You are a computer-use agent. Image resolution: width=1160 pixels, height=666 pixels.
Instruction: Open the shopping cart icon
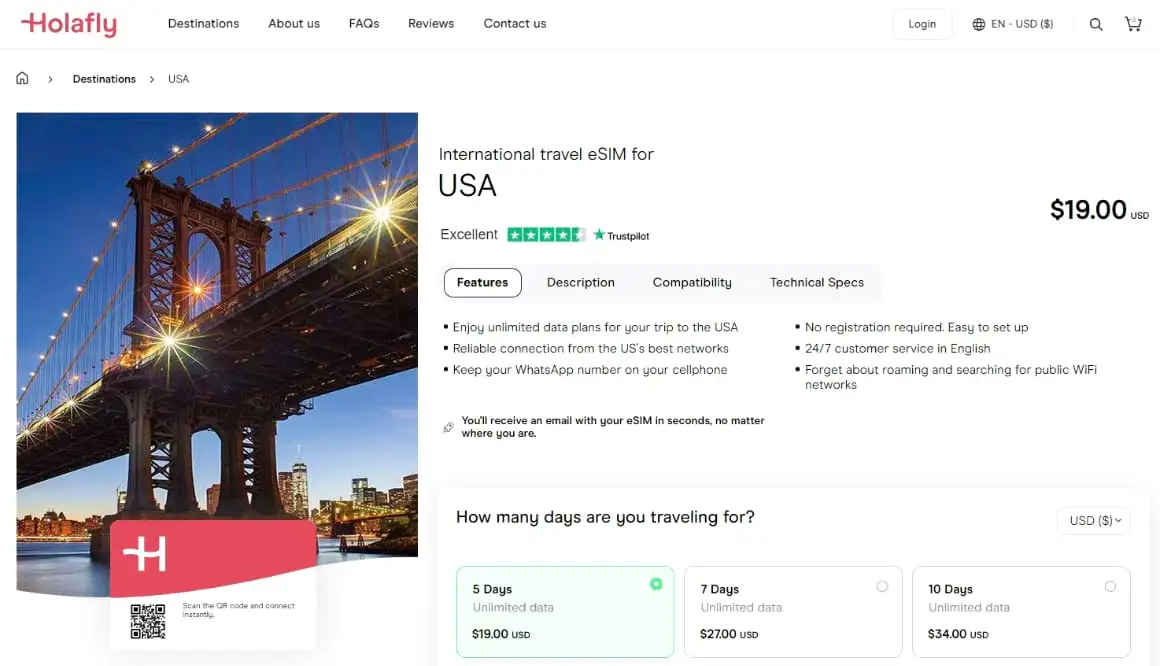[x=1133, y=24]
